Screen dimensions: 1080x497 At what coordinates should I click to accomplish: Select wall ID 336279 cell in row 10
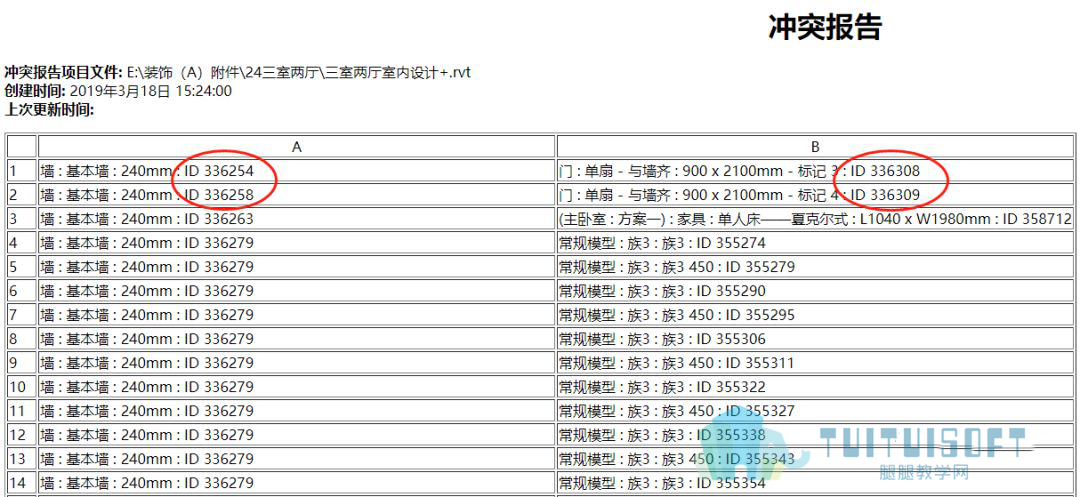click(x=297, y=387)
